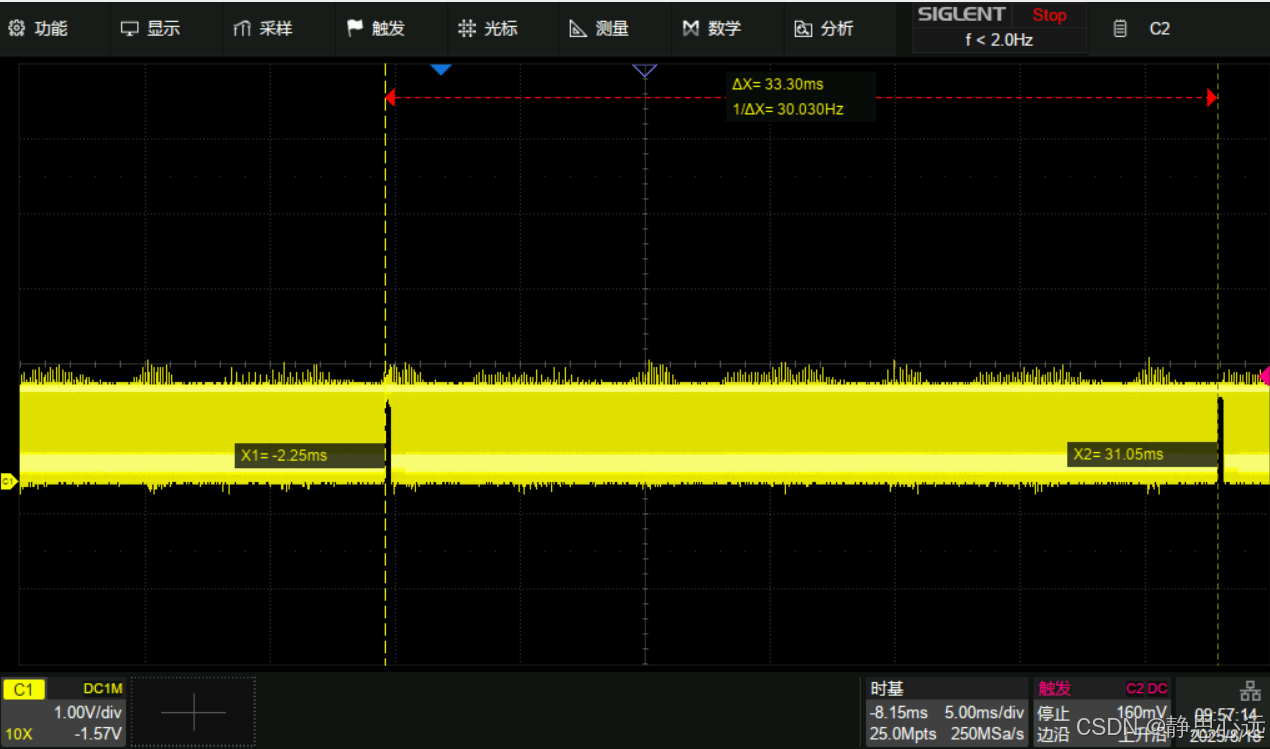1270x749 pixels.
Task: Click the 测量 ruler icon
Action: pos(577,29)
